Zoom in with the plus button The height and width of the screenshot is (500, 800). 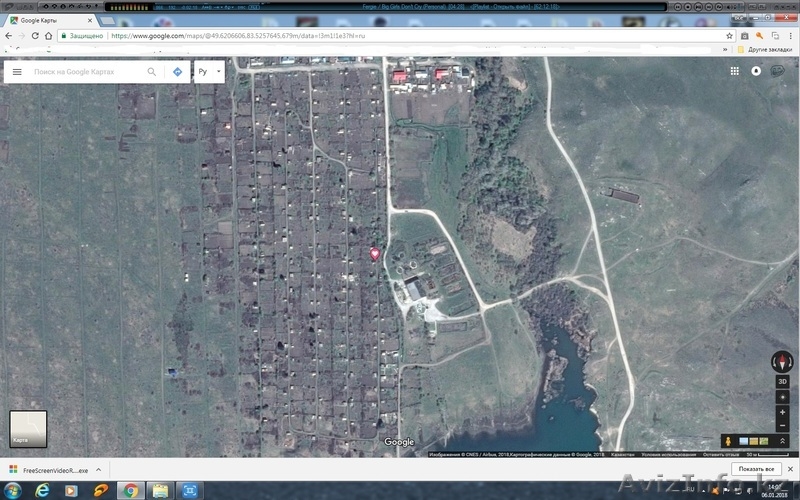pyautogui.click(x=781, y=412)
